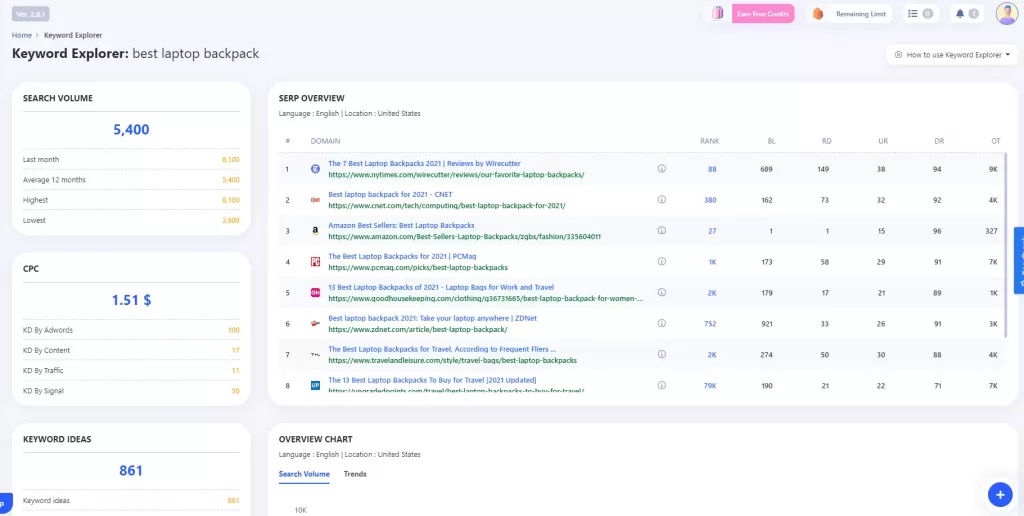
Task: Click the ZDNet favicon
Action: click(x=315, y=323)
